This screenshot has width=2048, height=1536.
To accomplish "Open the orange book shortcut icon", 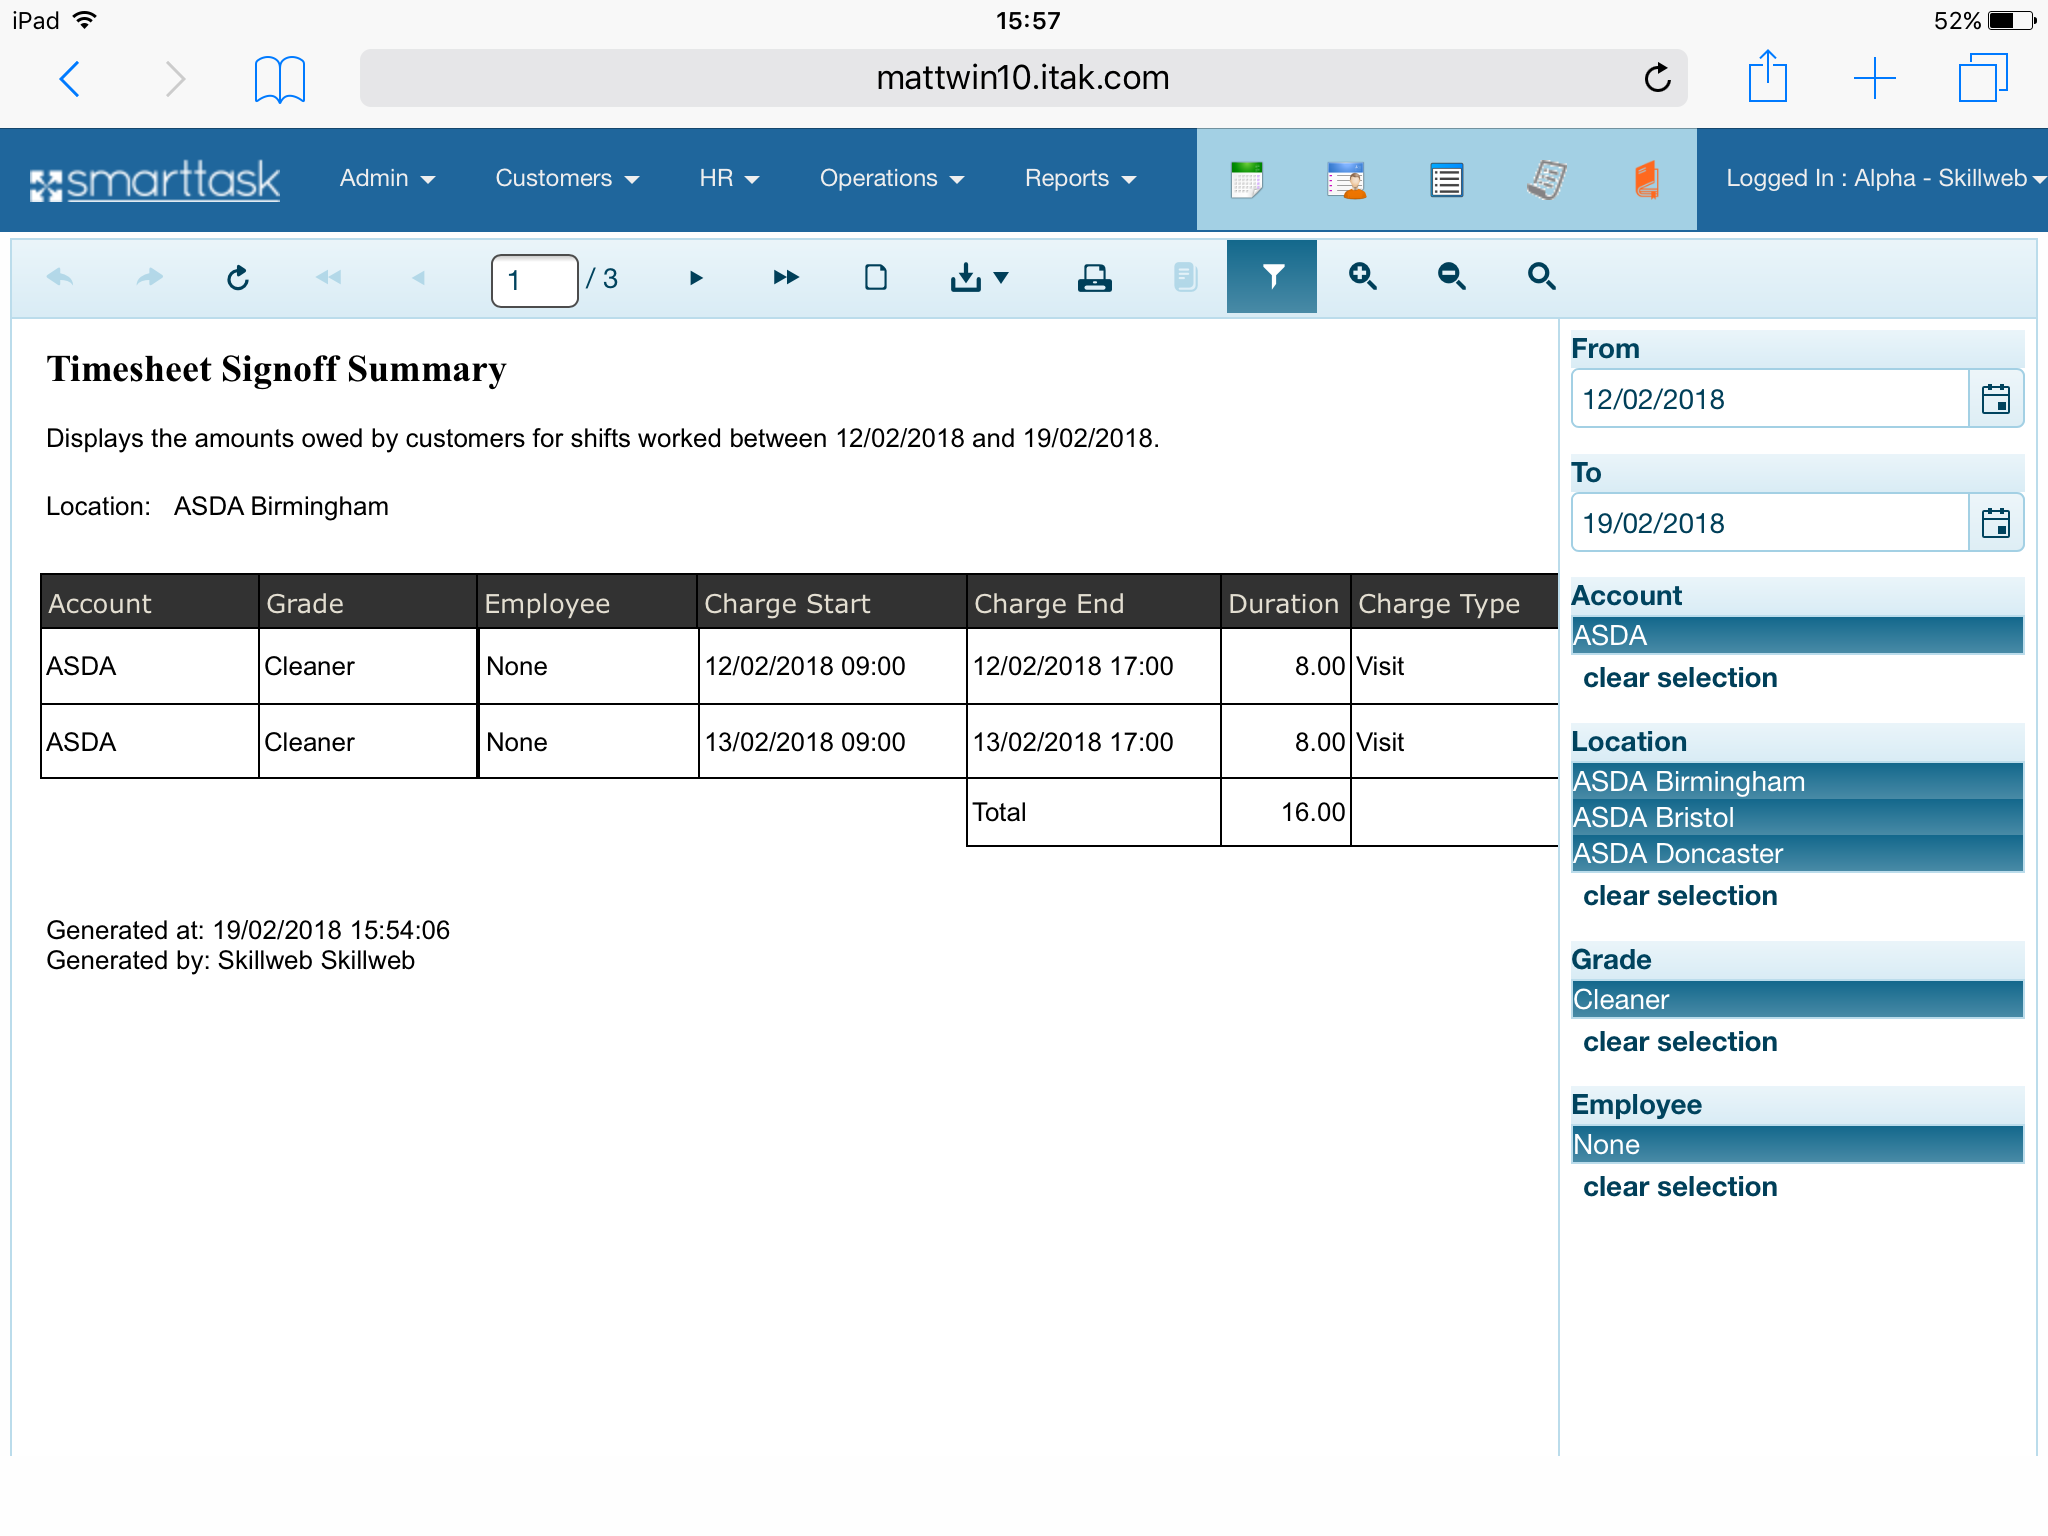I will [x=1646, y=180].
